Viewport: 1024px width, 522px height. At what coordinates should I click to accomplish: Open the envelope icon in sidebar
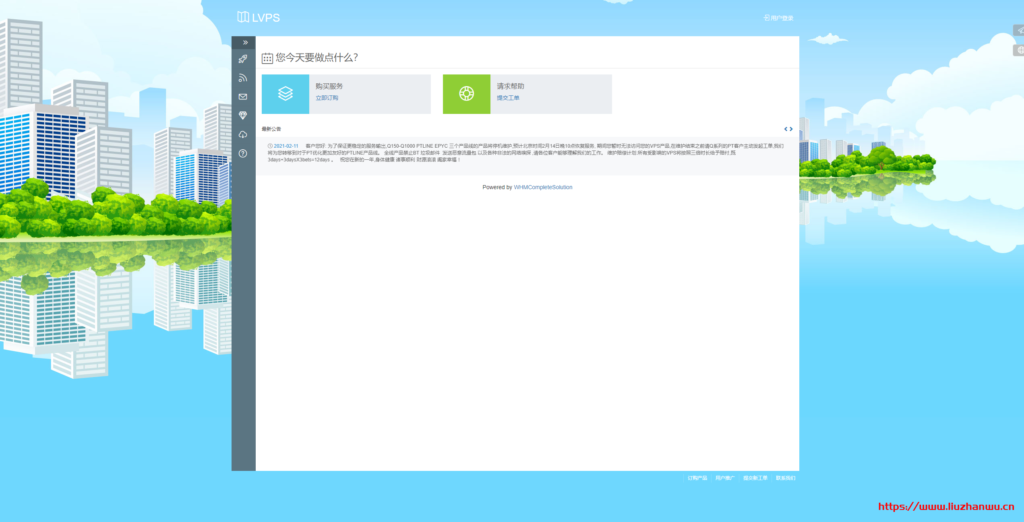tap(243, 97)
